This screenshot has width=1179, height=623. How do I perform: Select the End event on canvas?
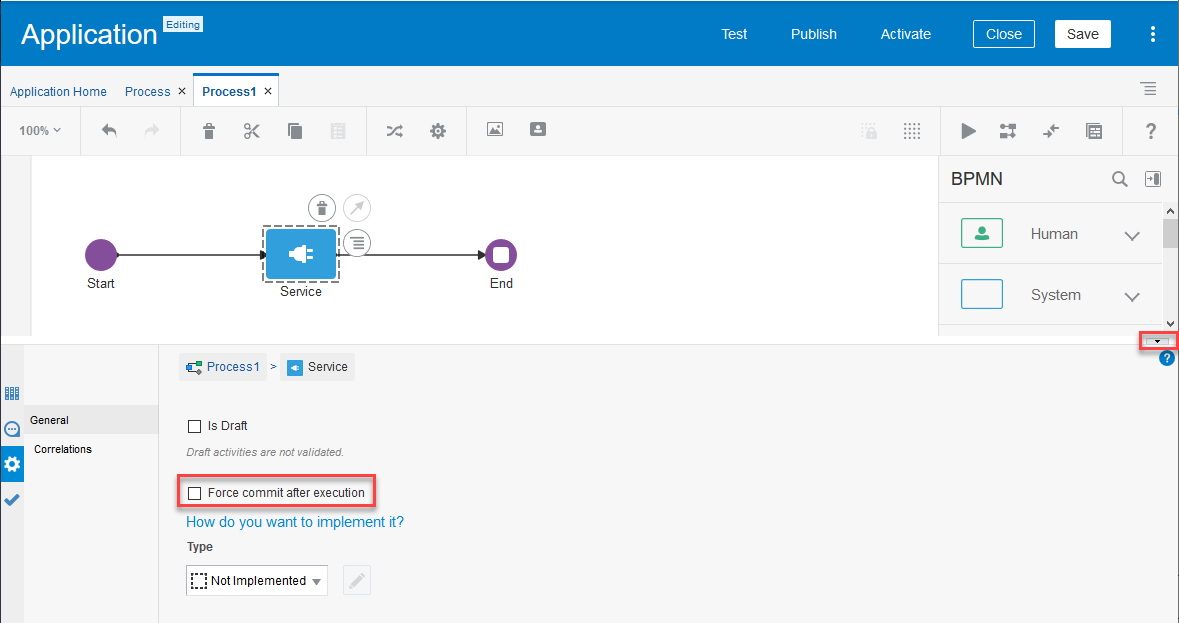(x=501, y=256)
